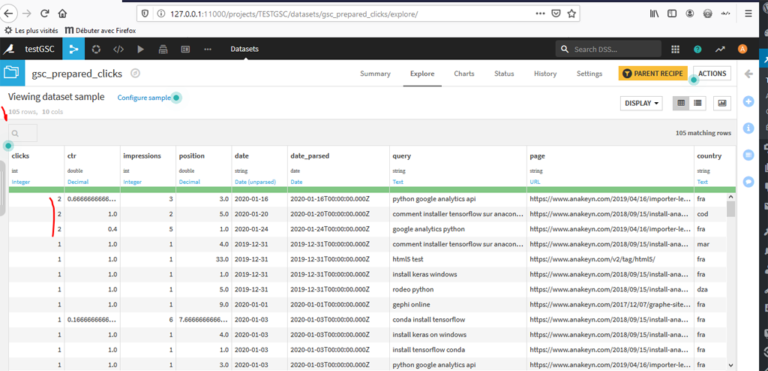768x371 pixels.
Task: Switch to columns list view toggle
Action: click(697, 103)
